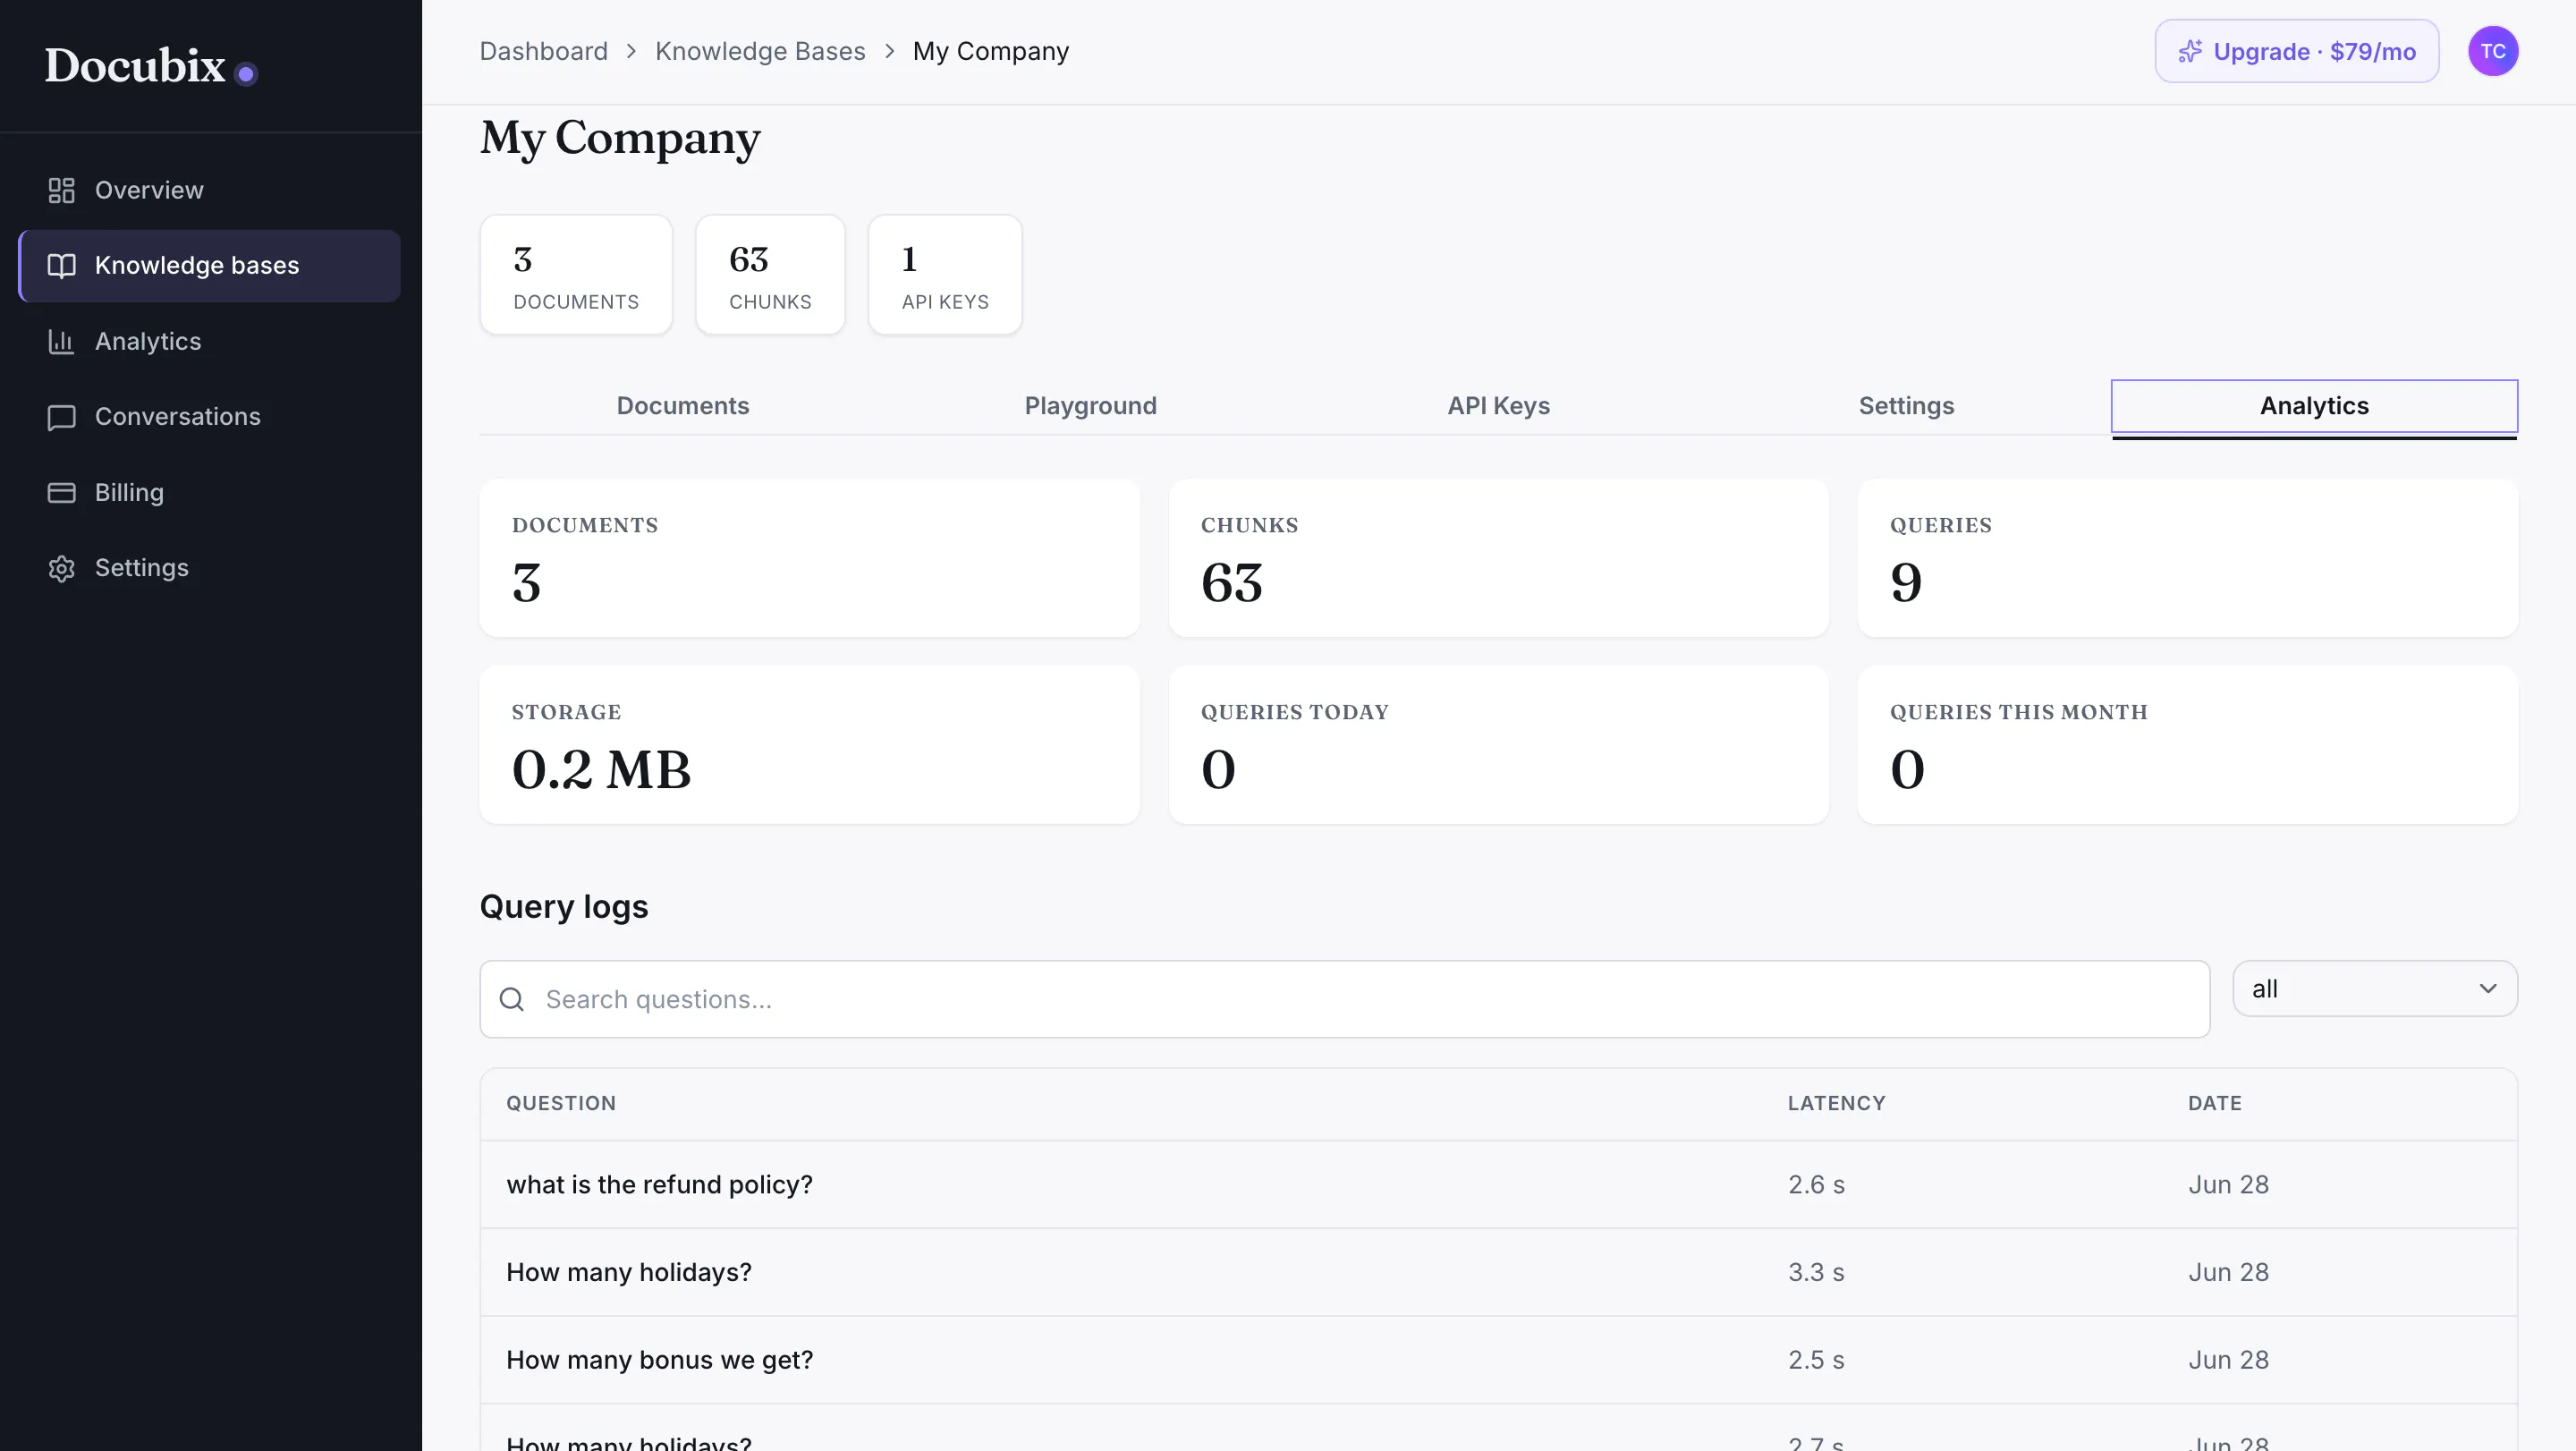Click the 3.3 s latency value
The image size is (2576, 1451).
(x=1816, y=1272)
